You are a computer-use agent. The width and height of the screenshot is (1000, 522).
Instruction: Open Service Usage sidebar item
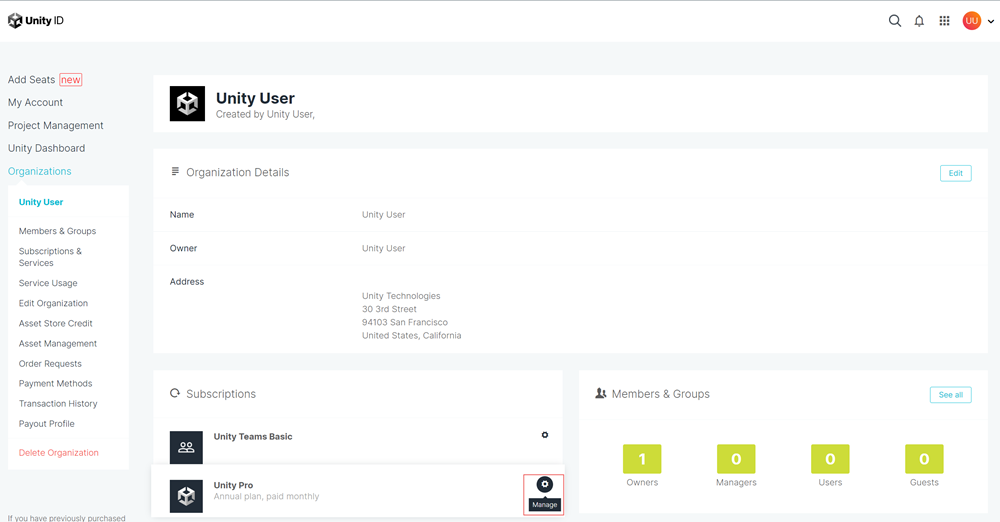48,283
